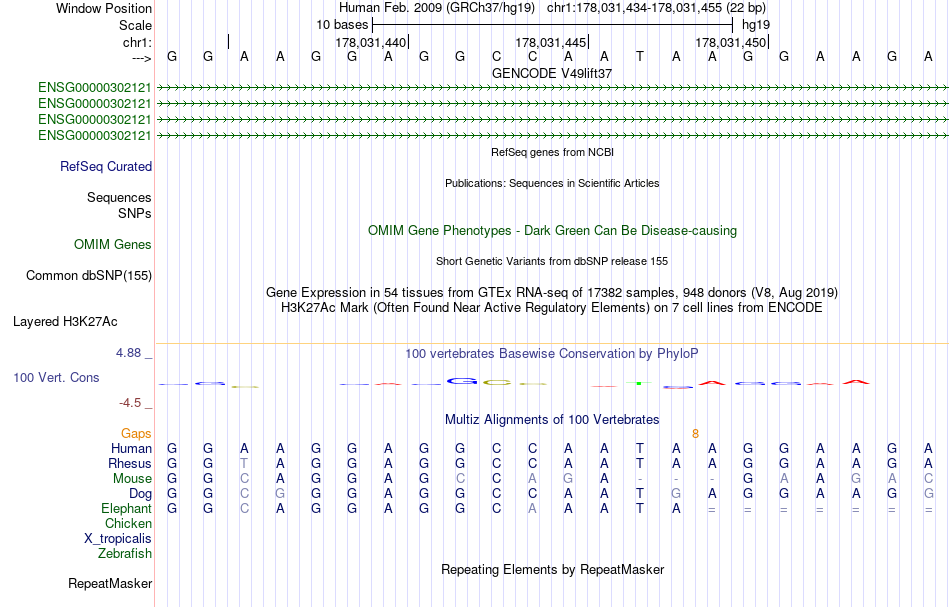The height and width of the screenshot is (607, 950).
Task: Click the Zebrafish row label
Action: tap(125, 553)
